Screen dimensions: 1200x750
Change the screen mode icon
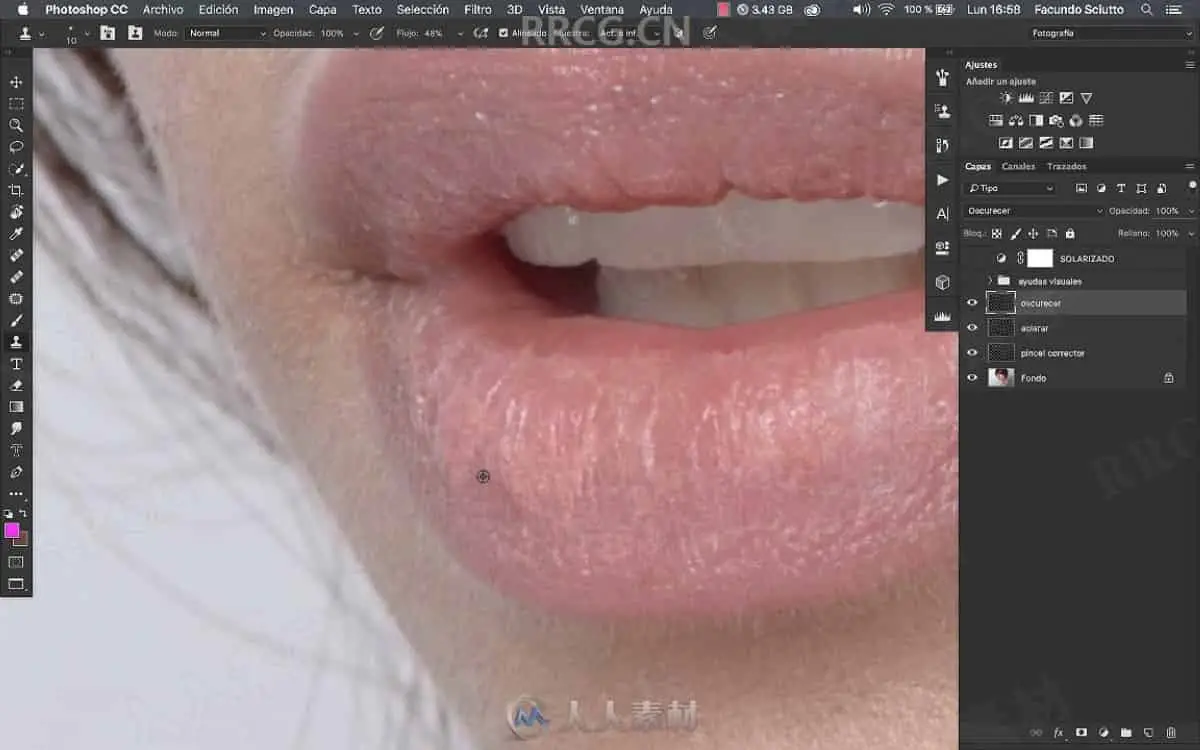16,584
